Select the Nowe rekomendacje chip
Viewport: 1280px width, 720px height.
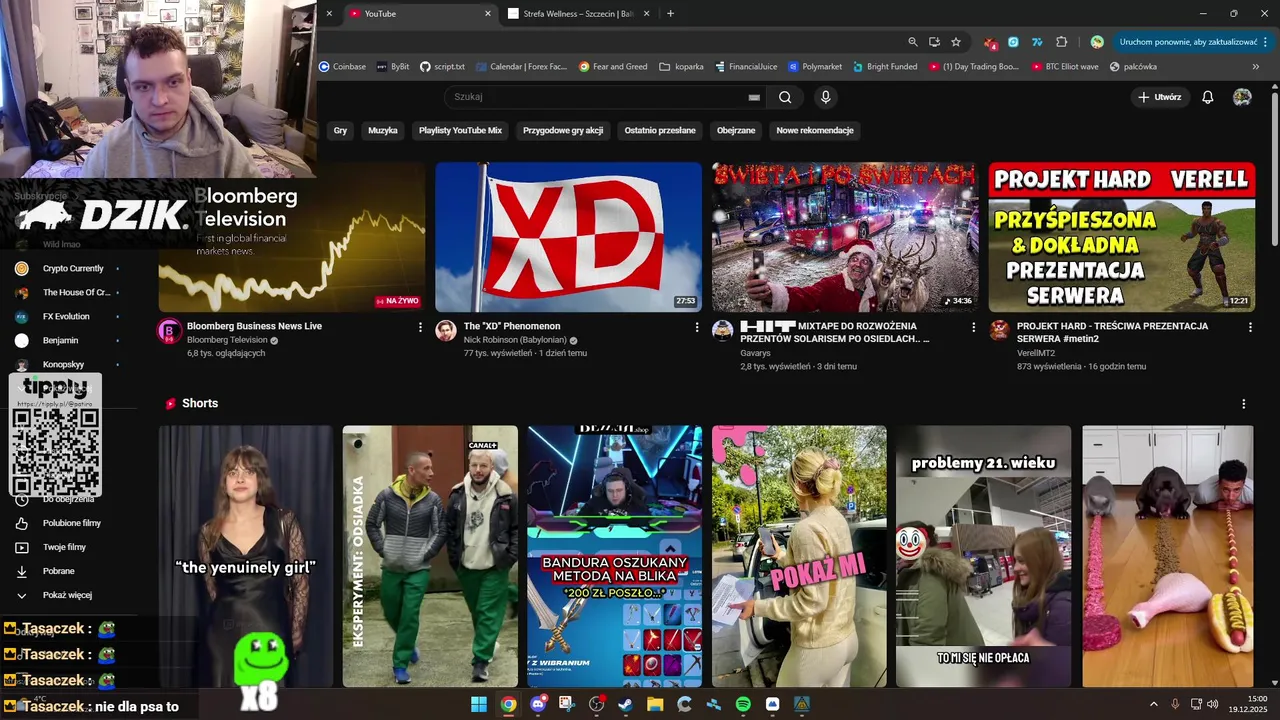(x=815, y=130)
